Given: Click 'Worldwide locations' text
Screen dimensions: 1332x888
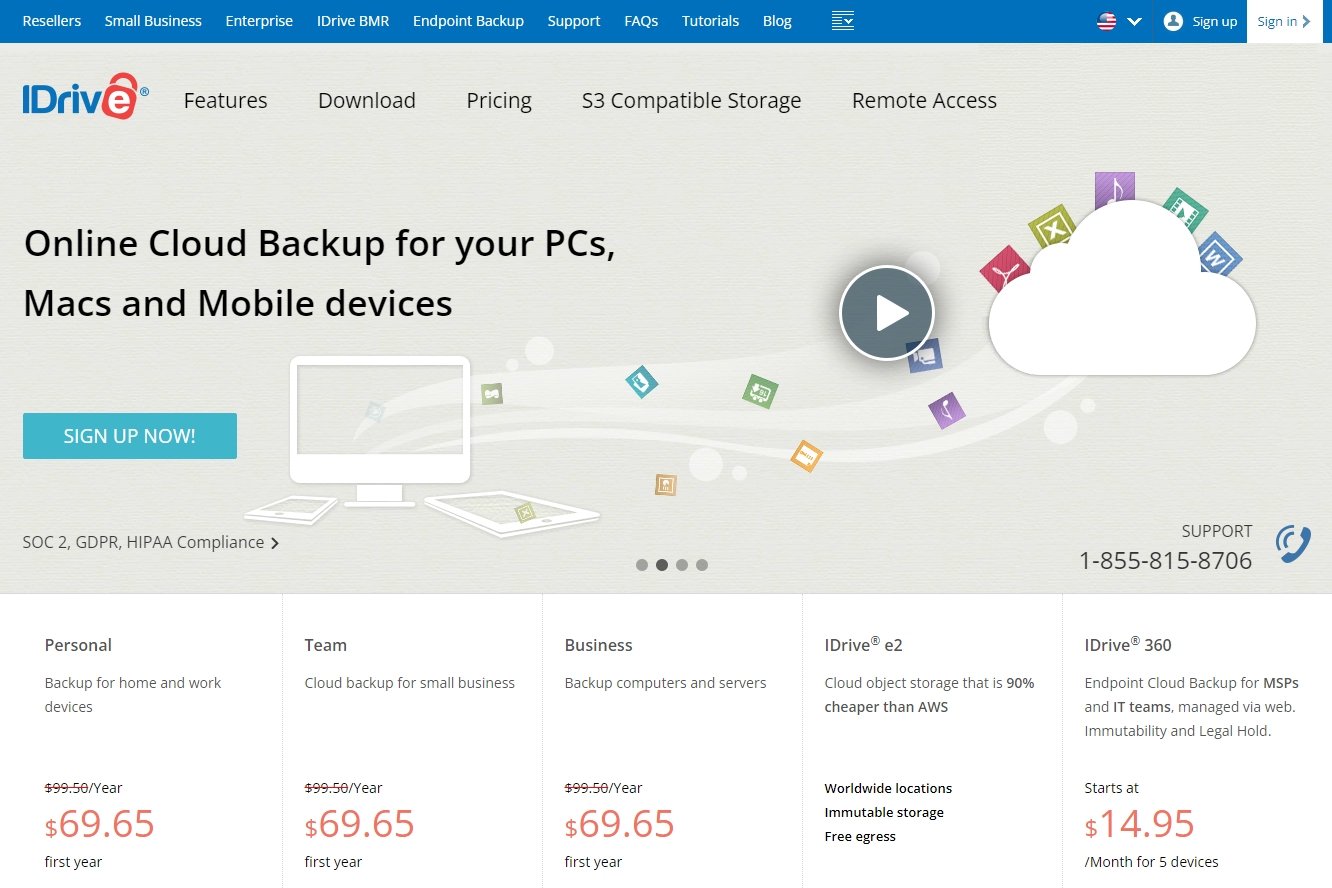Looking at the screenshot, I should tap(888, 788).
